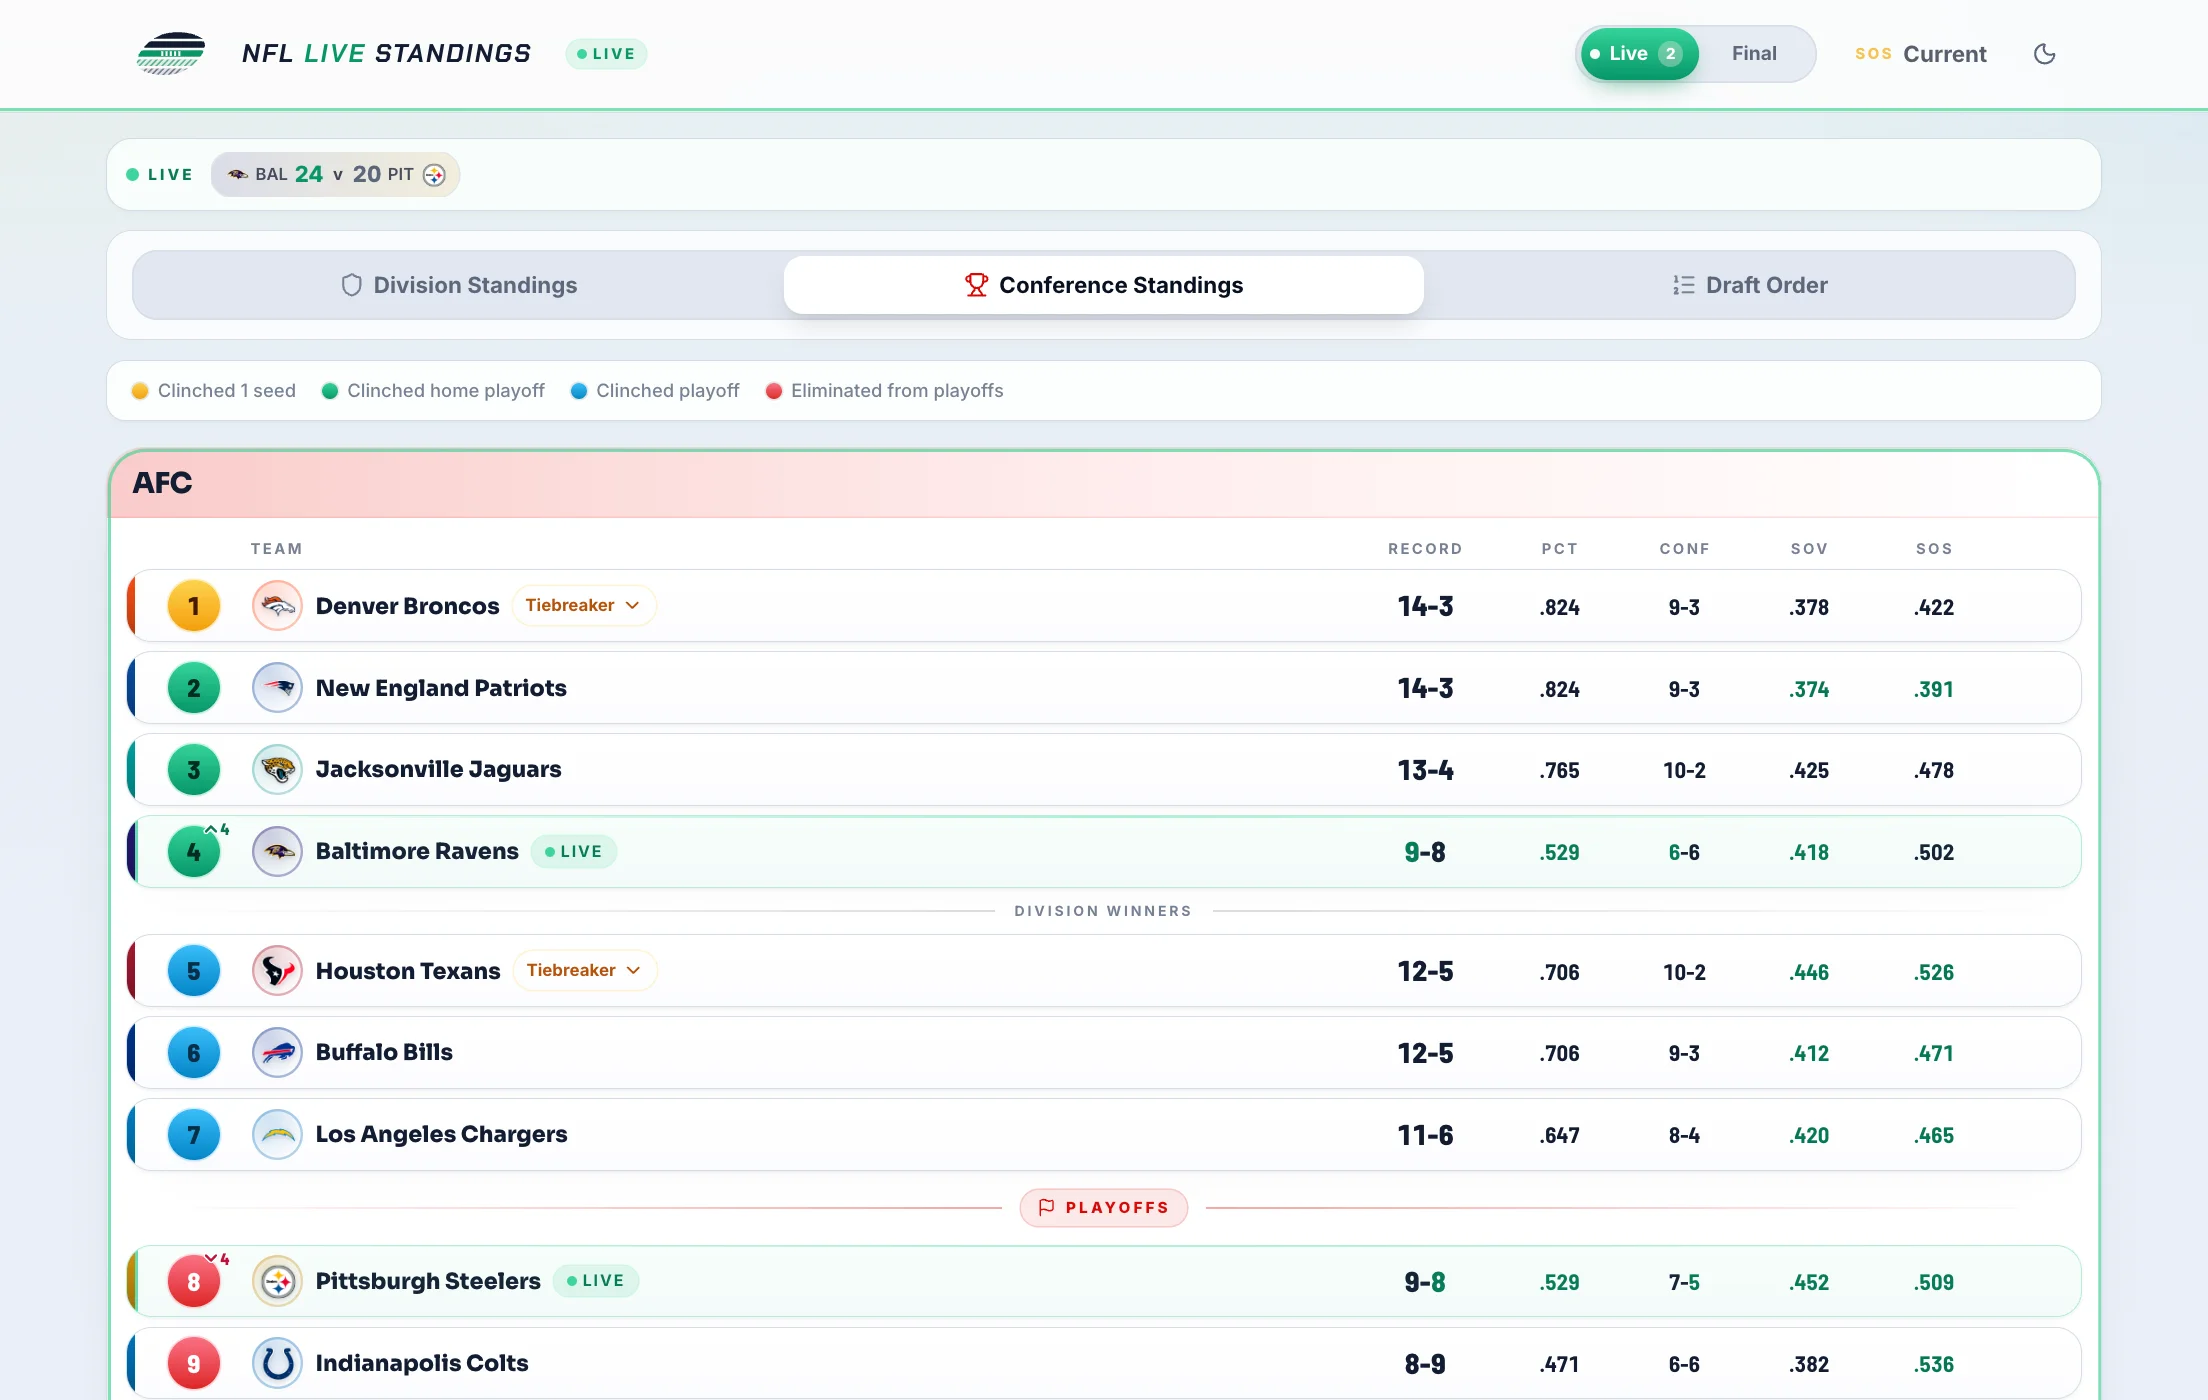Click the PCT column header

(1559, 549)
